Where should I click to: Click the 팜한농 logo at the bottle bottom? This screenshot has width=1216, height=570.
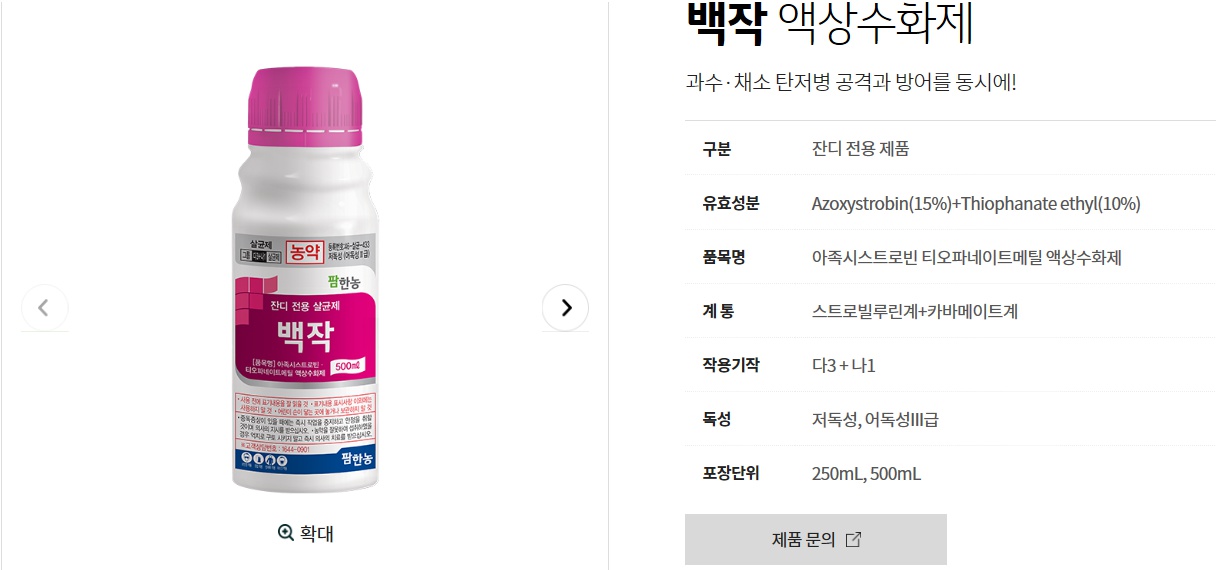355,459
